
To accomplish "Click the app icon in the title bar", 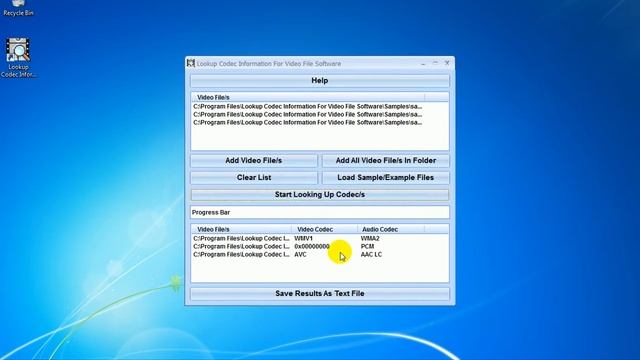I will click(x=191, y=63).
